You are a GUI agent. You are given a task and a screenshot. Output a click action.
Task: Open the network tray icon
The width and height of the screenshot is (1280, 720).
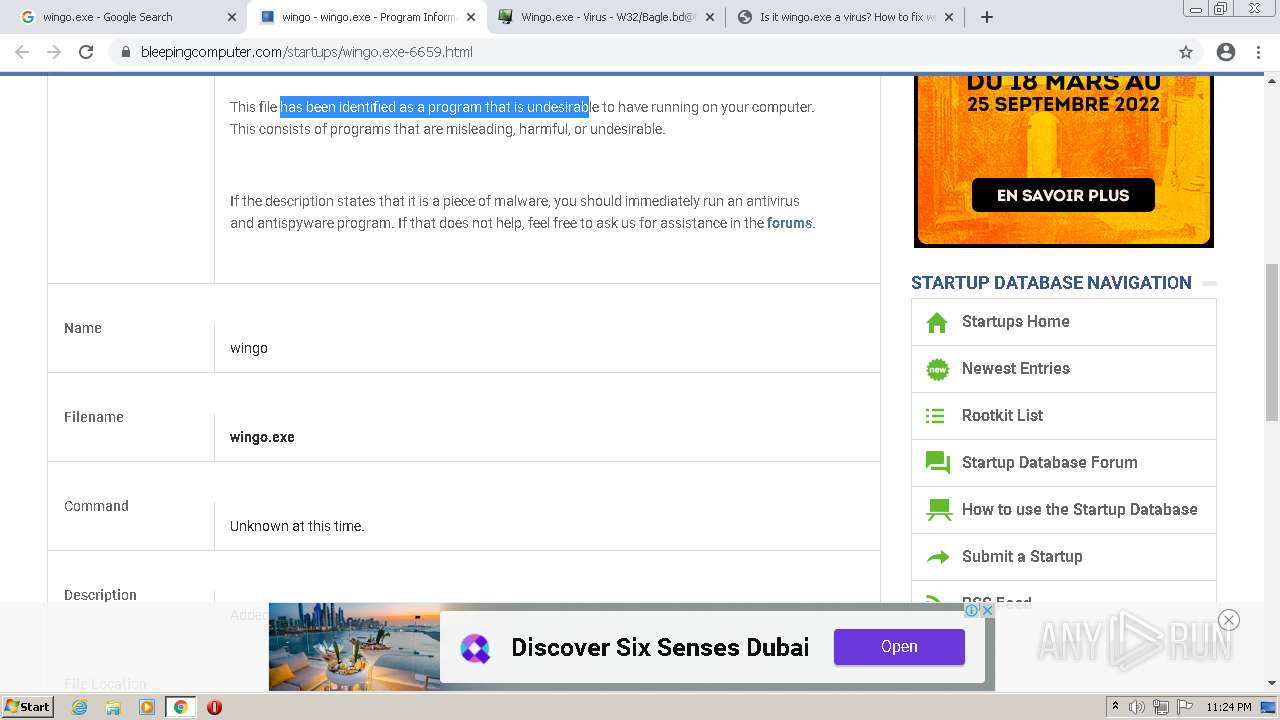coord(1161,707)
